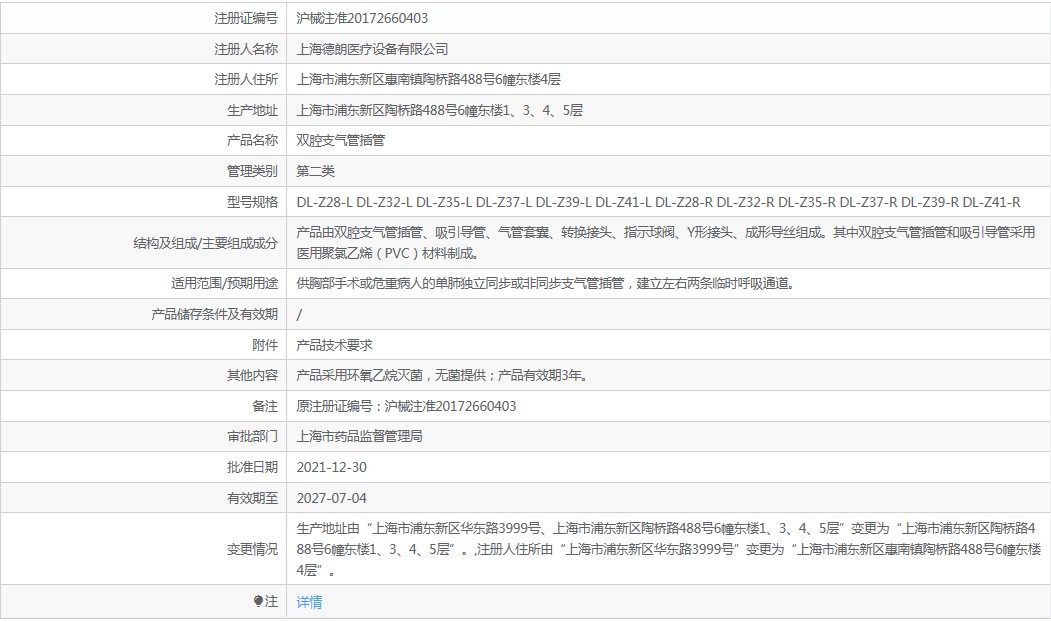Click the 注册人名称 label cell
This screenshot has width=1051, height=622.
pyautogui.click(x=246, y=49)
